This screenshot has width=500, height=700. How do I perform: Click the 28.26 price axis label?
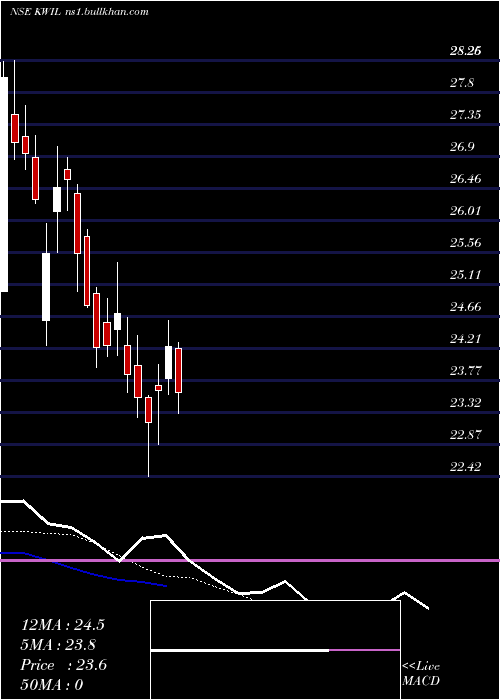(465, 51)
